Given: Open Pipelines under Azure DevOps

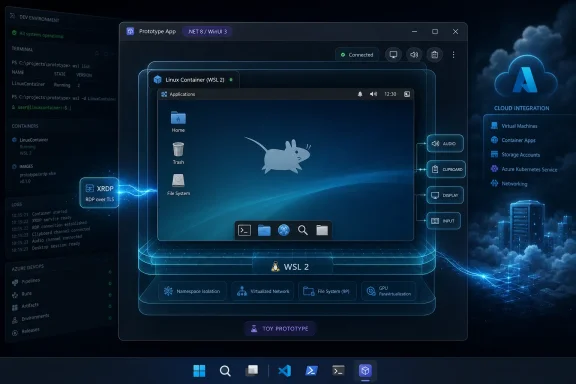Looking at the screenshot, I should pyautogui.click(x=26, y=281).
